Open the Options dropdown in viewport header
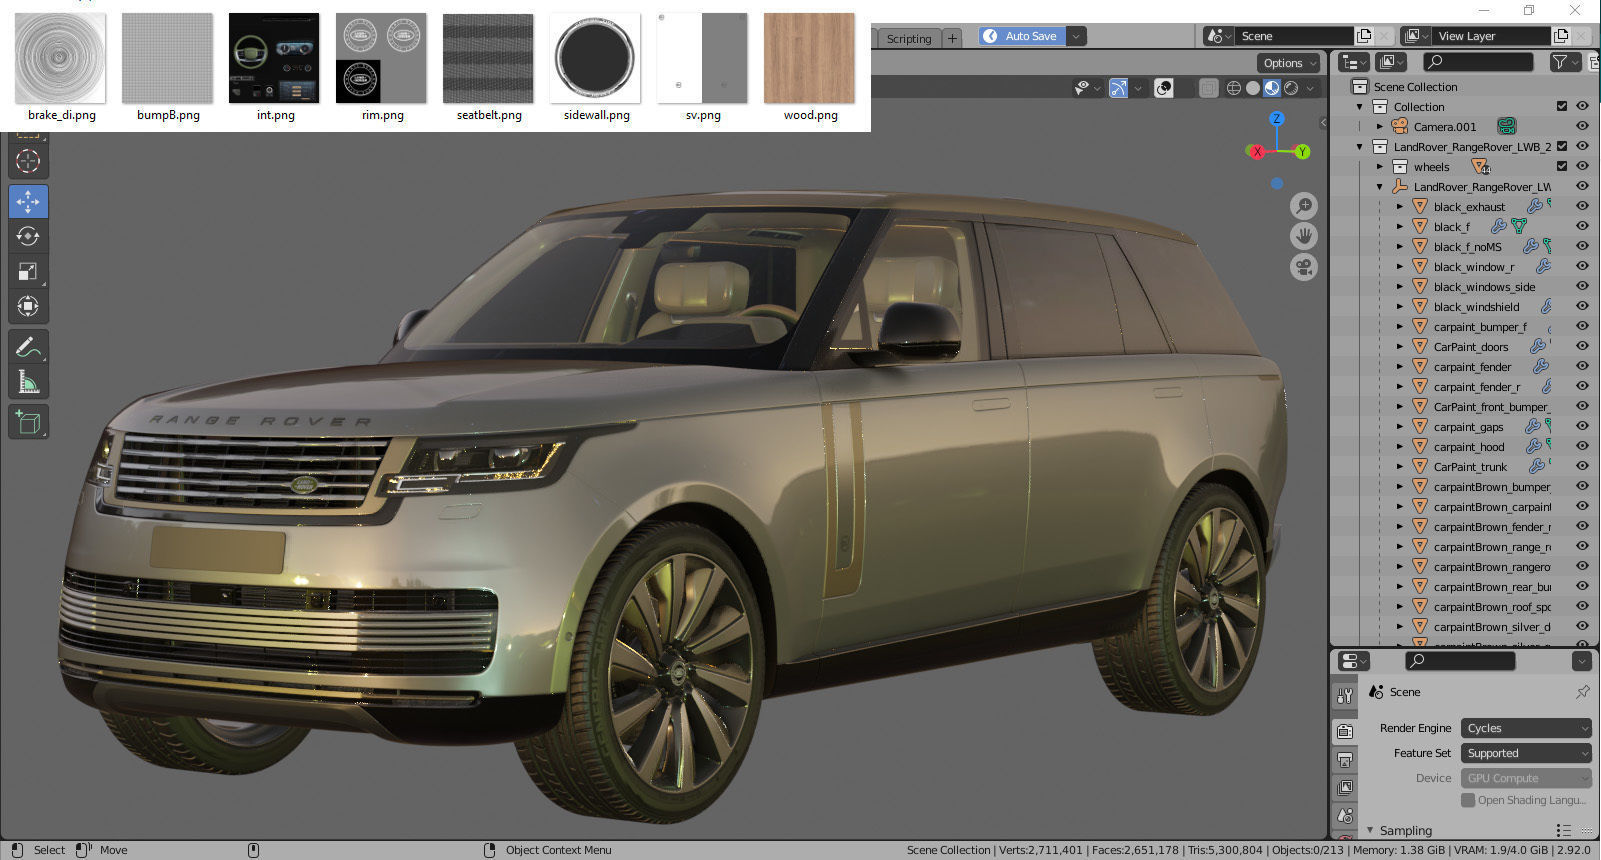Image resolution: width=1601 pixels, height=860 pixels. pos(1289,63)
